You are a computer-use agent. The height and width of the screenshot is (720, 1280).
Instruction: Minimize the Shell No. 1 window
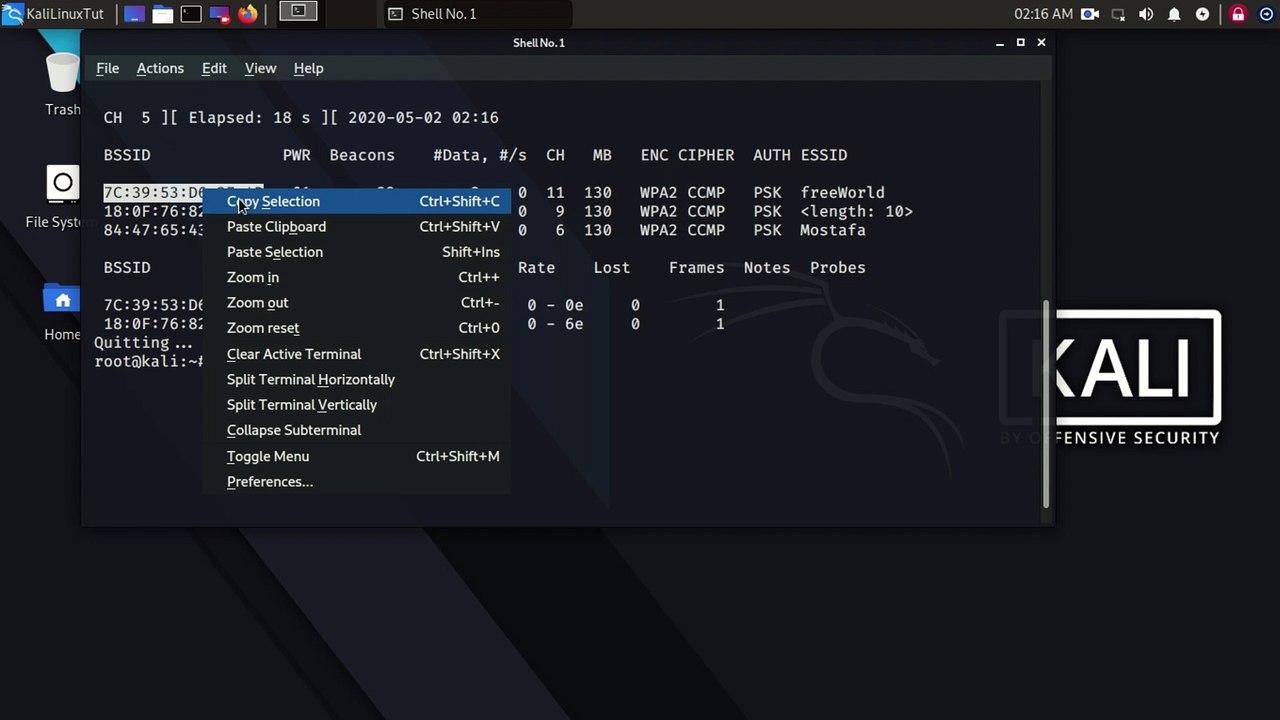coord(1000,43)
